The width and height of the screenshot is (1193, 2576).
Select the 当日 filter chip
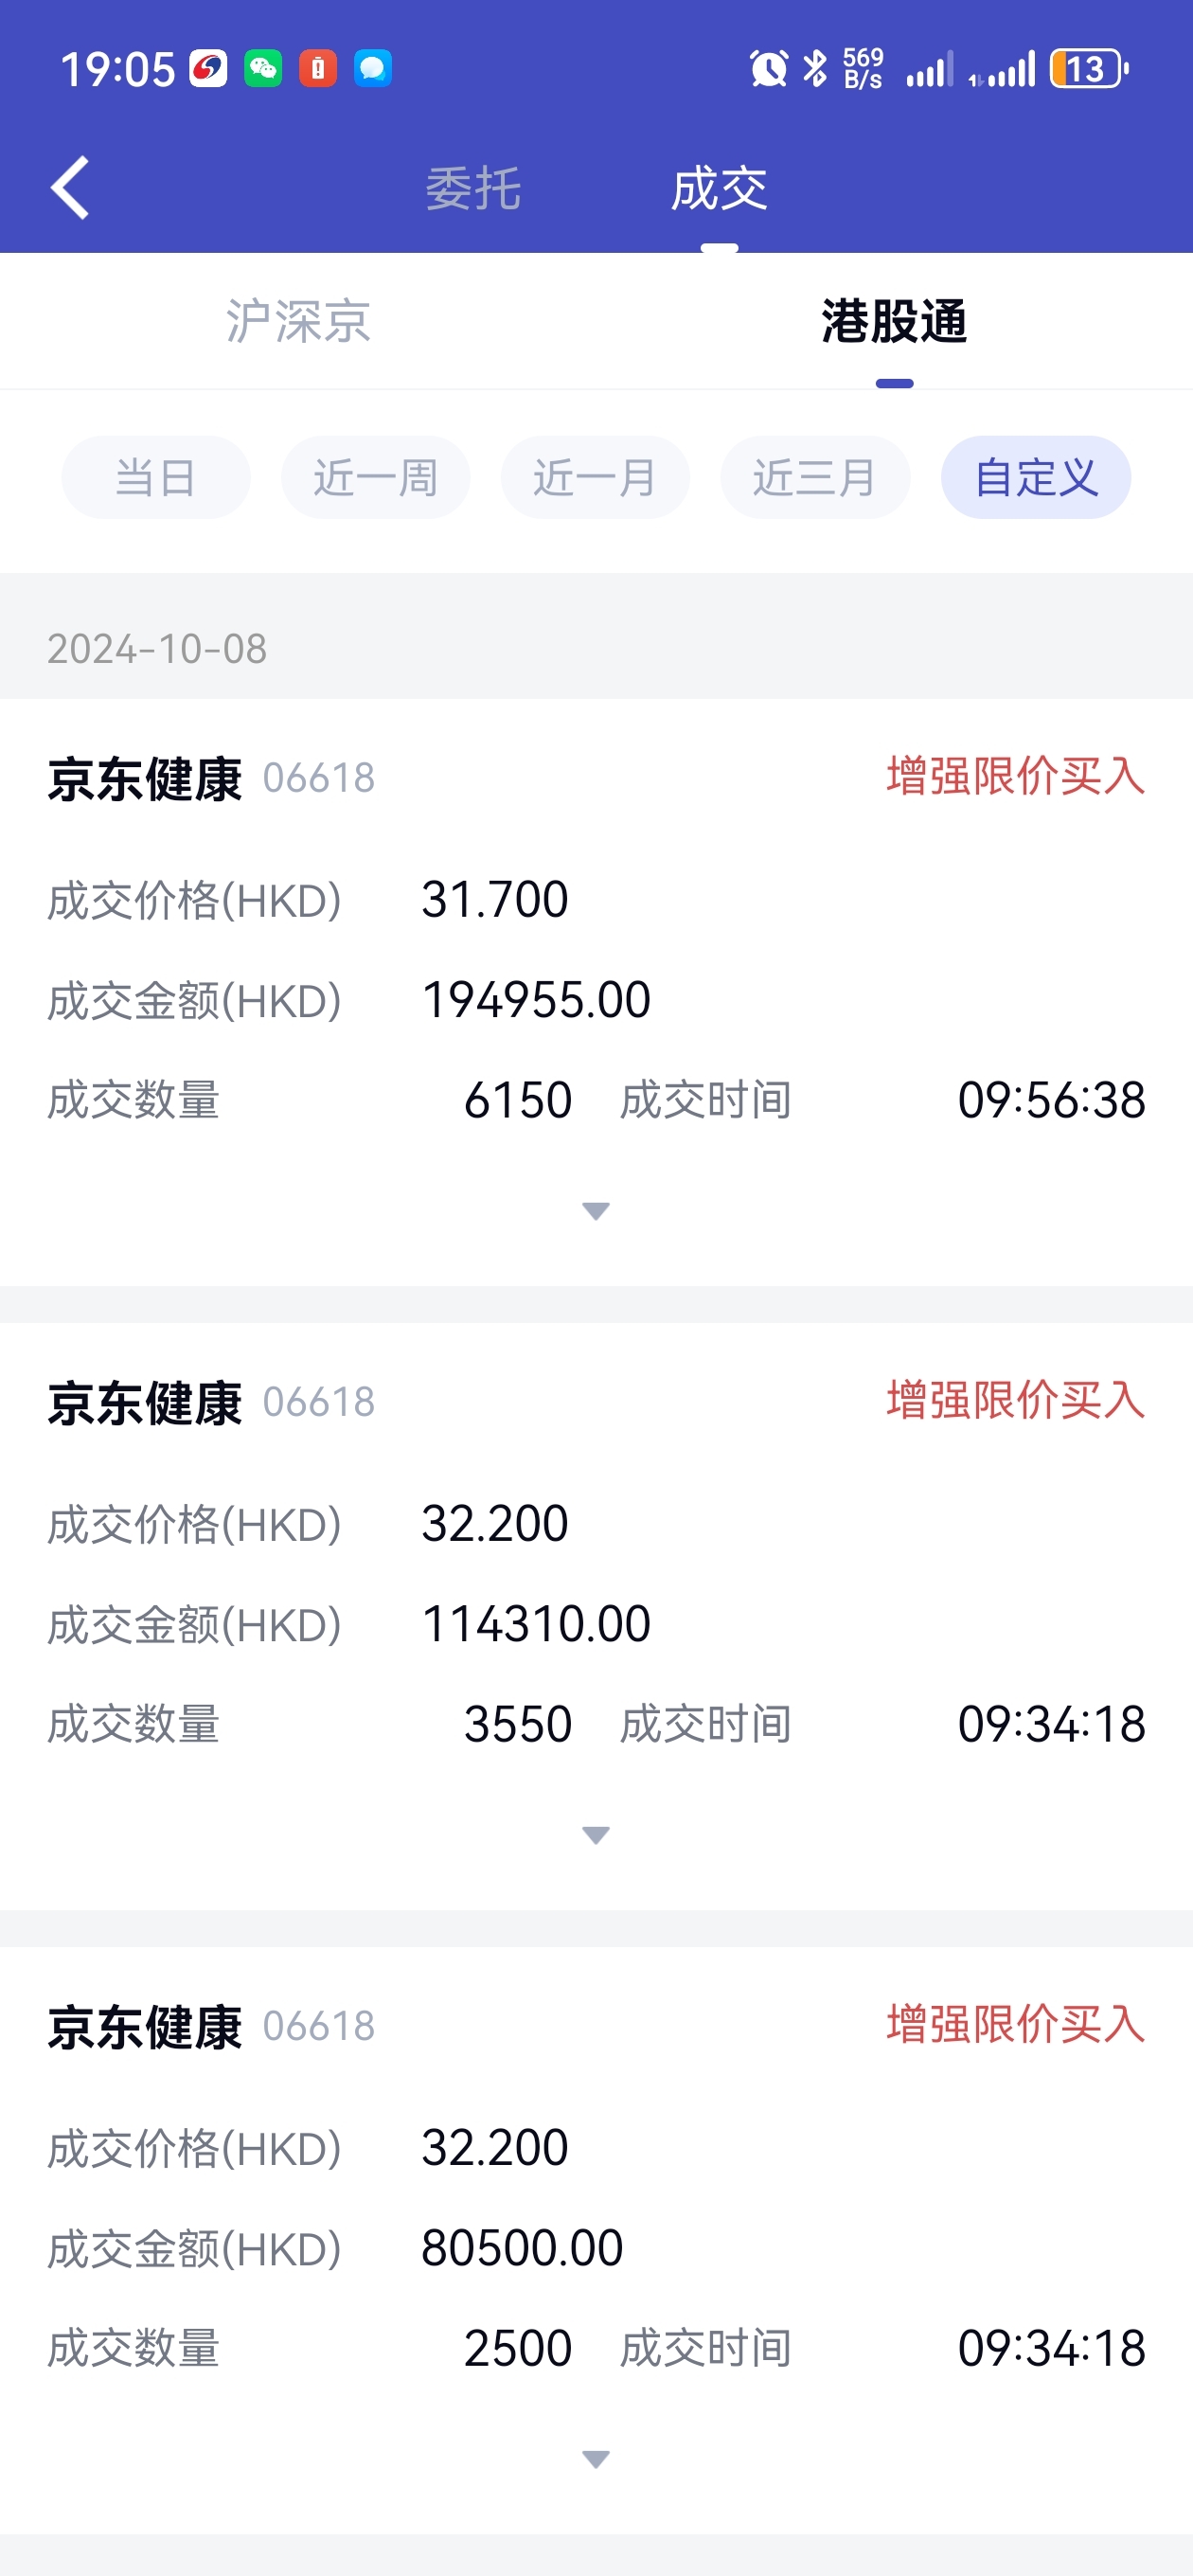156,477
